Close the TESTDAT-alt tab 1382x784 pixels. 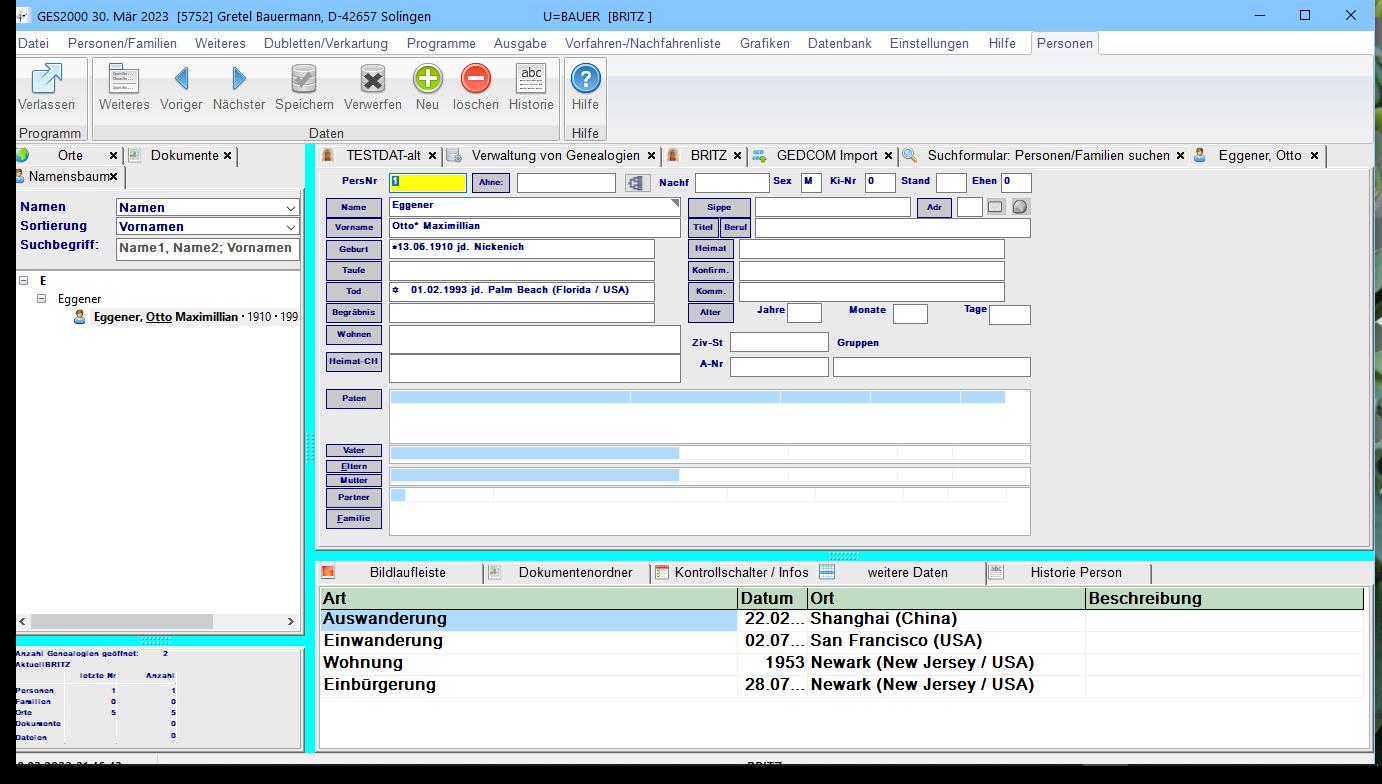click(432, 156)
